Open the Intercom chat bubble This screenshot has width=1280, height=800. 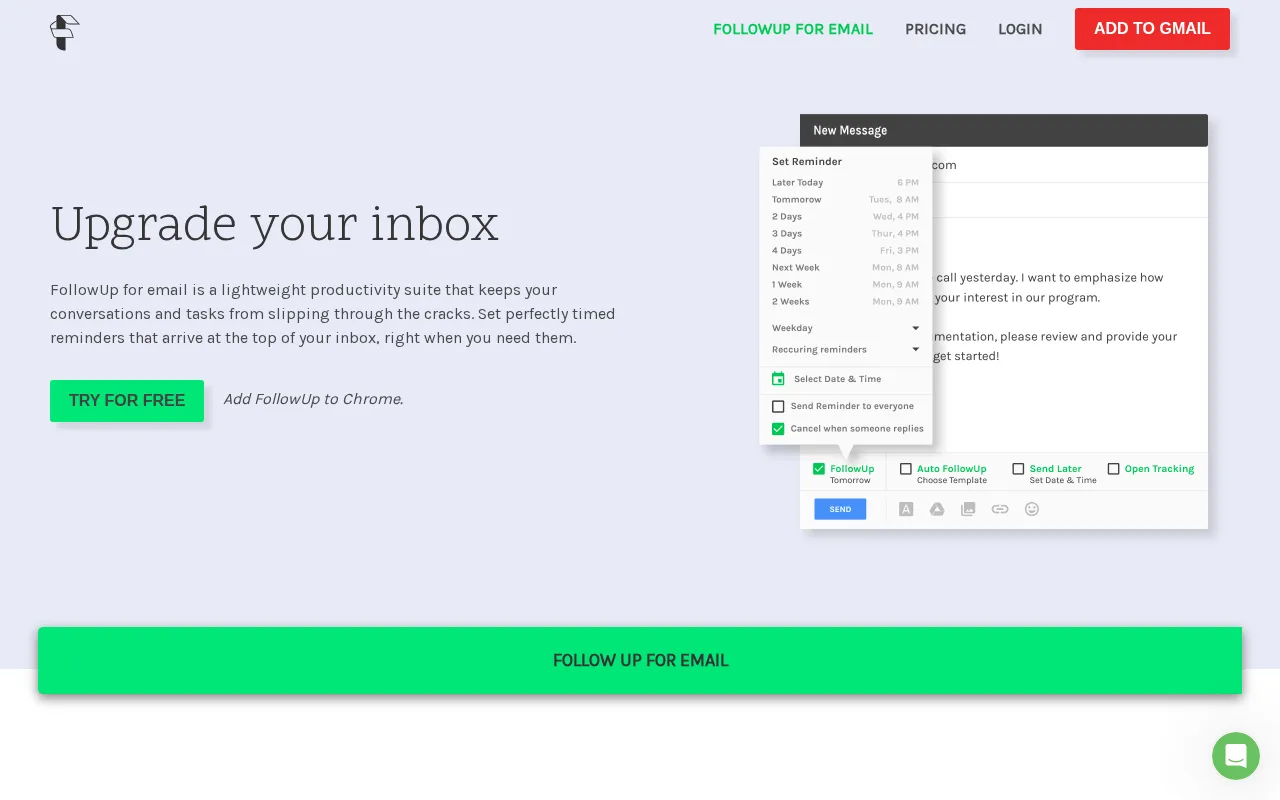tap(1236, 756)
